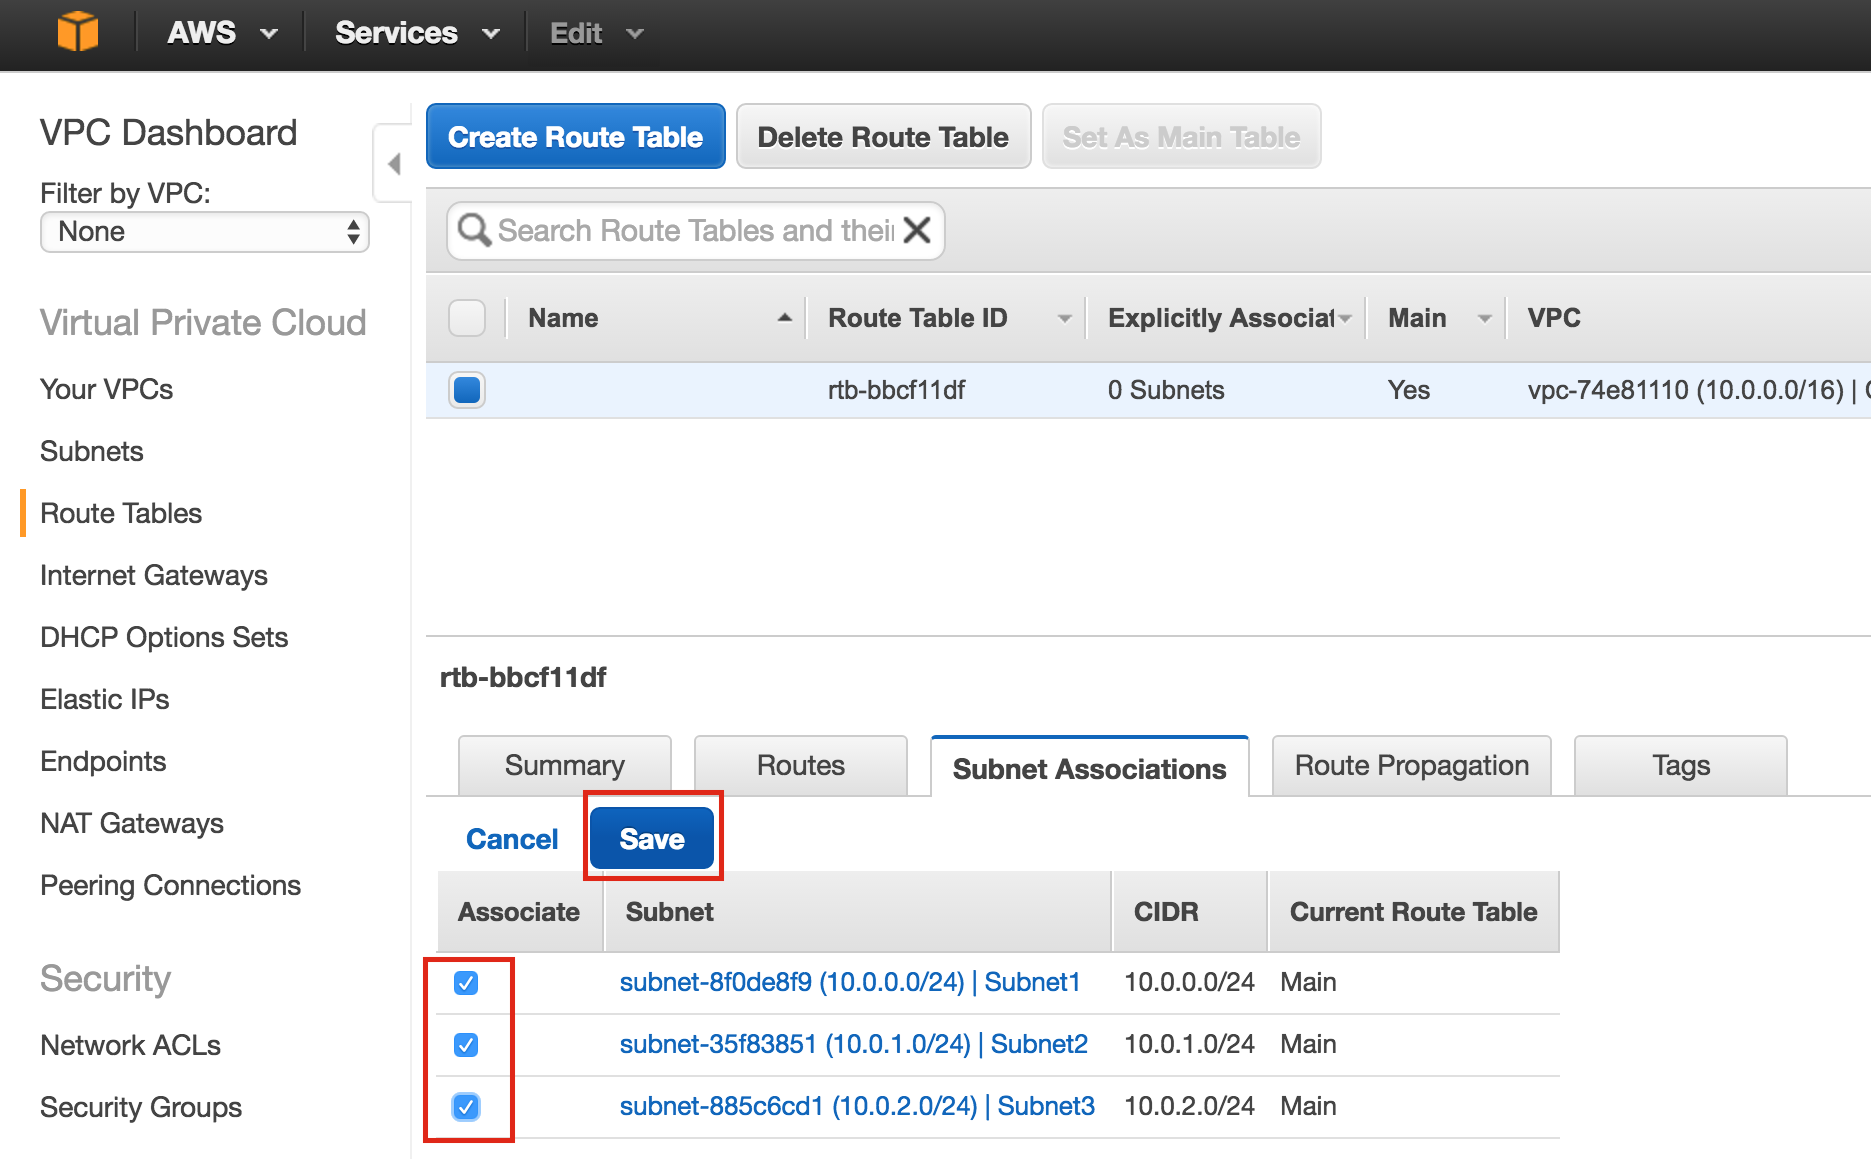Screen dimensions: 1871x1159
Task: Open VPC Dashboard in sidebar
Action: click(x=169, y=133)
